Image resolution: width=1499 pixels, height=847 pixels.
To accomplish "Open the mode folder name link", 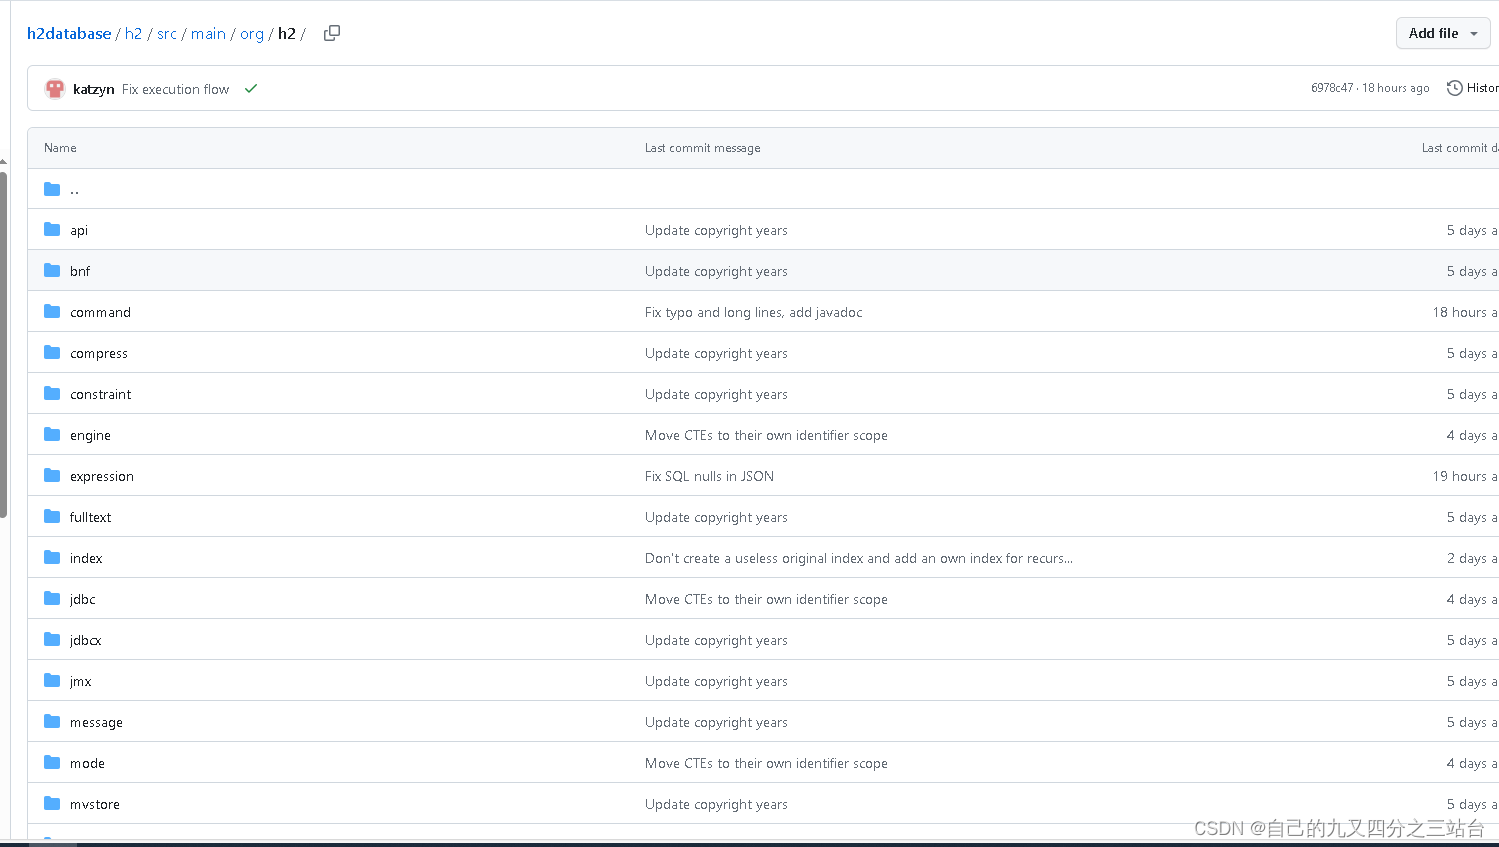I will [x=87, y=763].
